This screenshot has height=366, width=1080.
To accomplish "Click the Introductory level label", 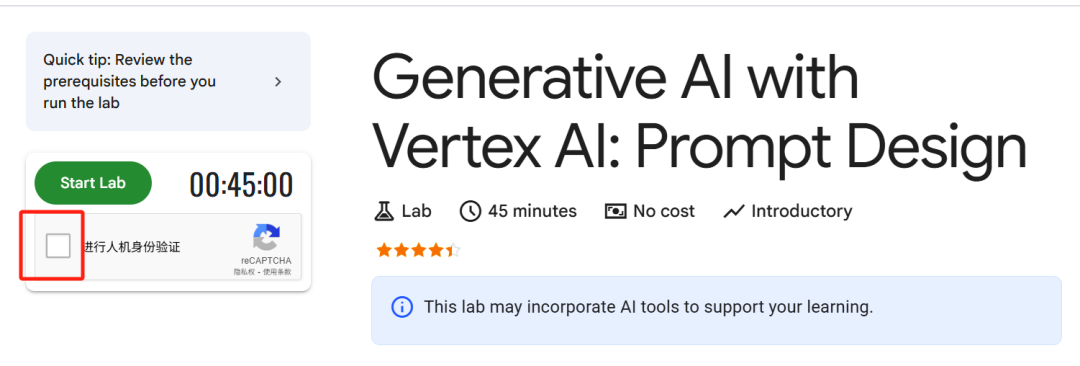I will [802, 211].
